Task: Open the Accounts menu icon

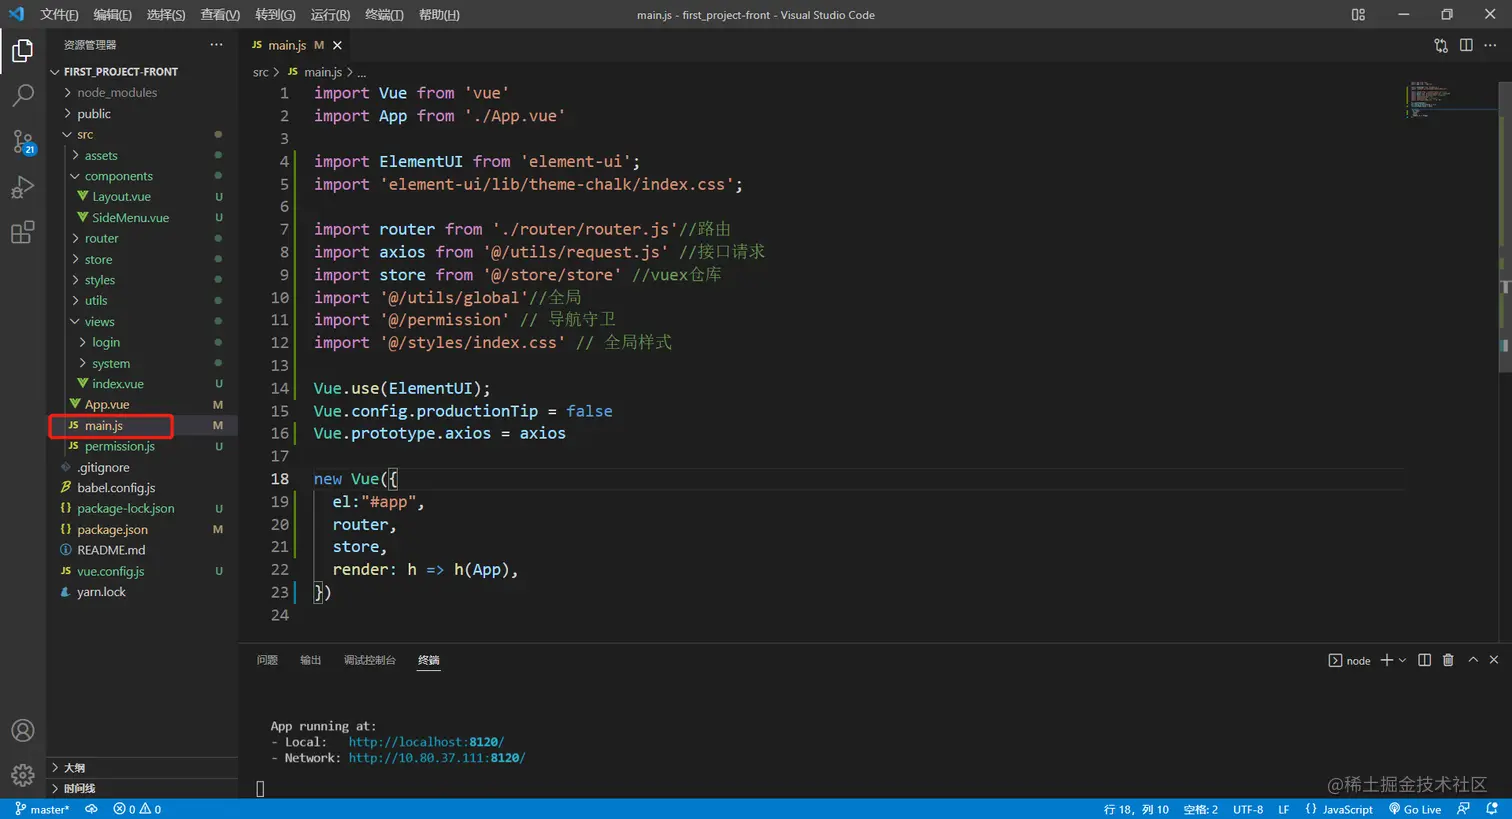Action: click(x=22, y=731)
